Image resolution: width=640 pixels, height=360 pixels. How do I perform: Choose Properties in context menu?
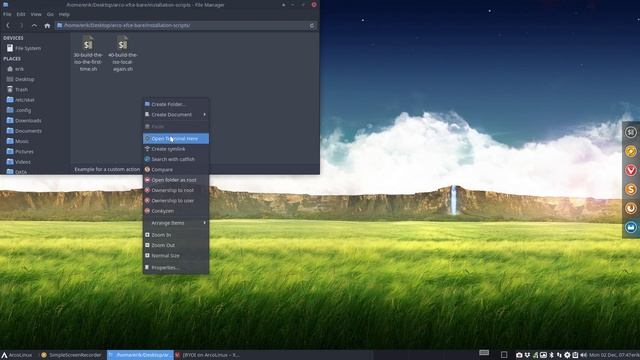(176, 268)
